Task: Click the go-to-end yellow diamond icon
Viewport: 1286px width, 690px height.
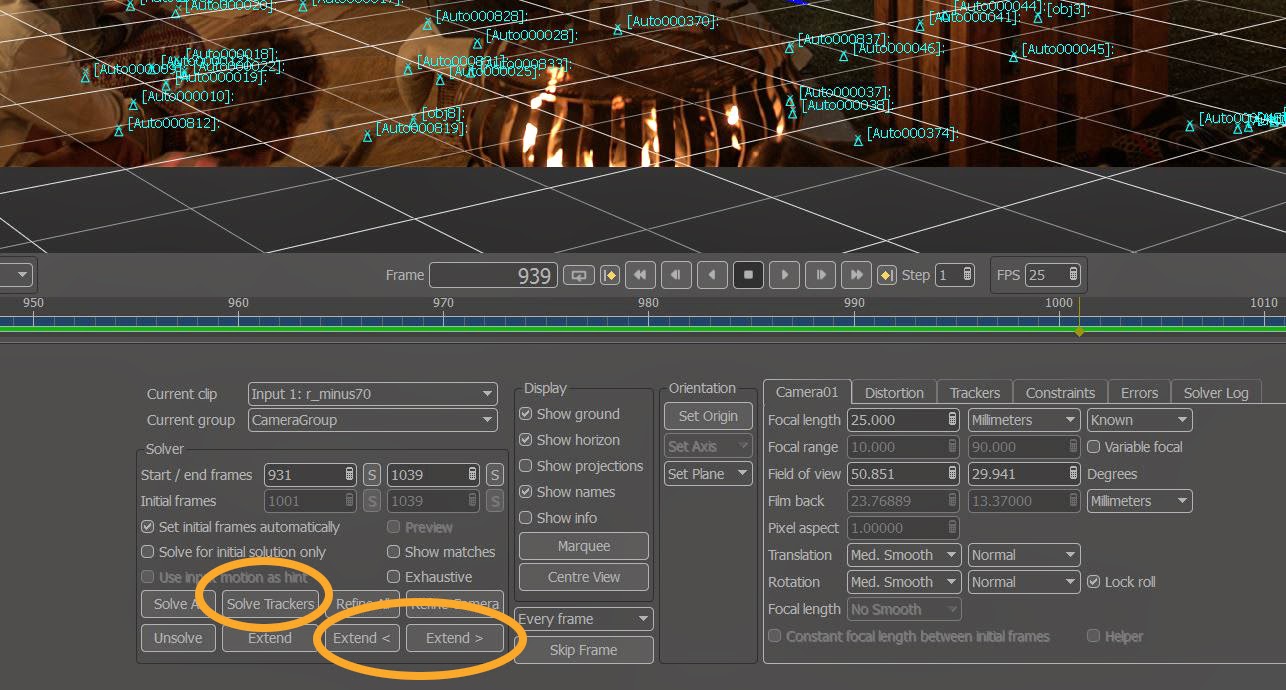Action: point(888,275)
